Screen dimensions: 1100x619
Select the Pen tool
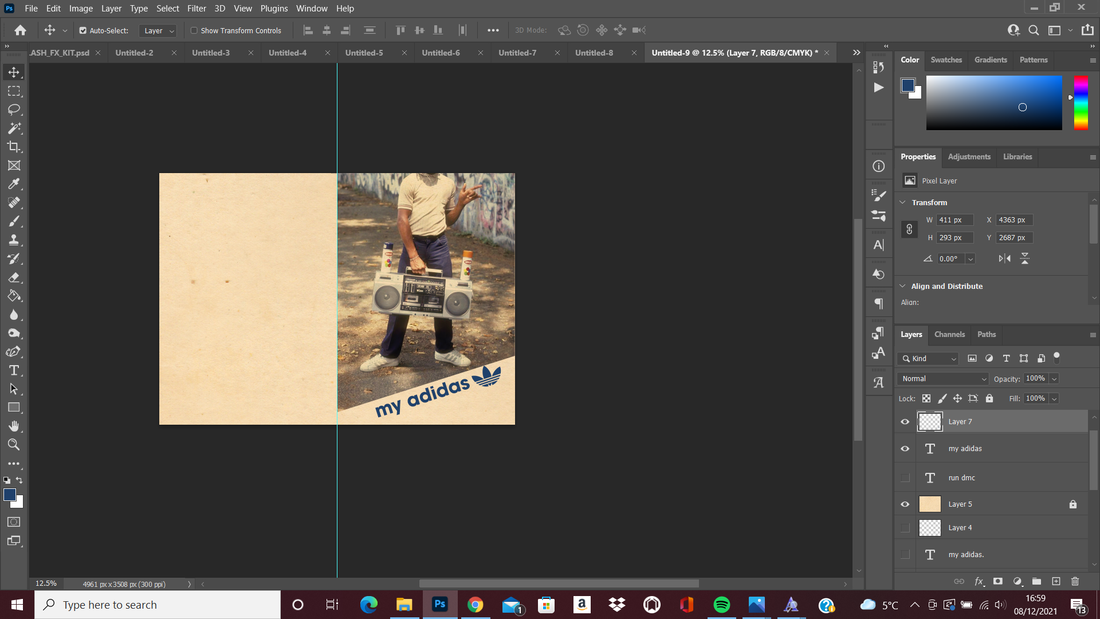pos(14,352)
